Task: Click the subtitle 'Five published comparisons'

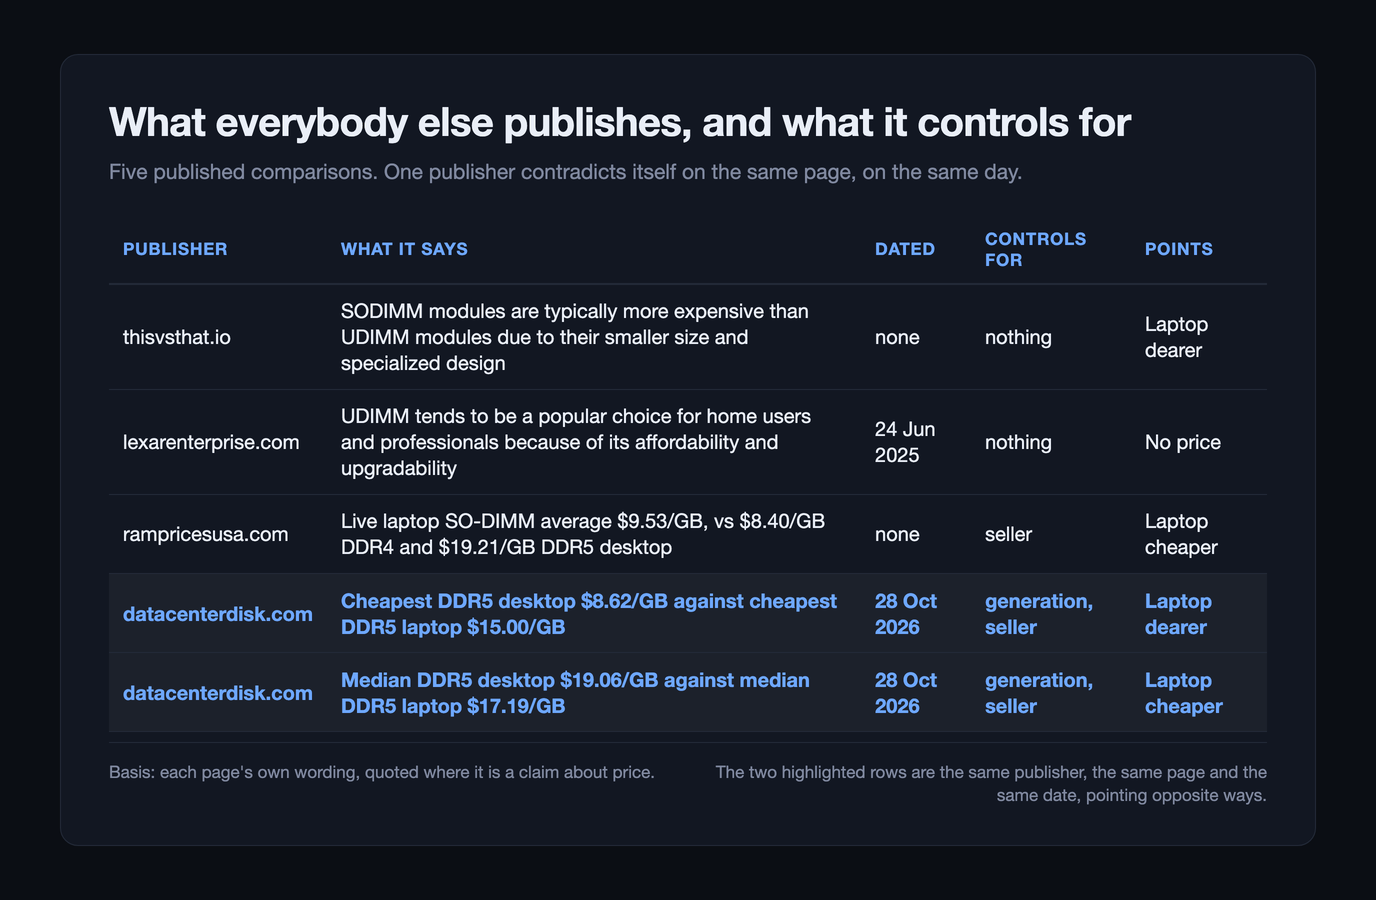Action: [x=565, y=172]
